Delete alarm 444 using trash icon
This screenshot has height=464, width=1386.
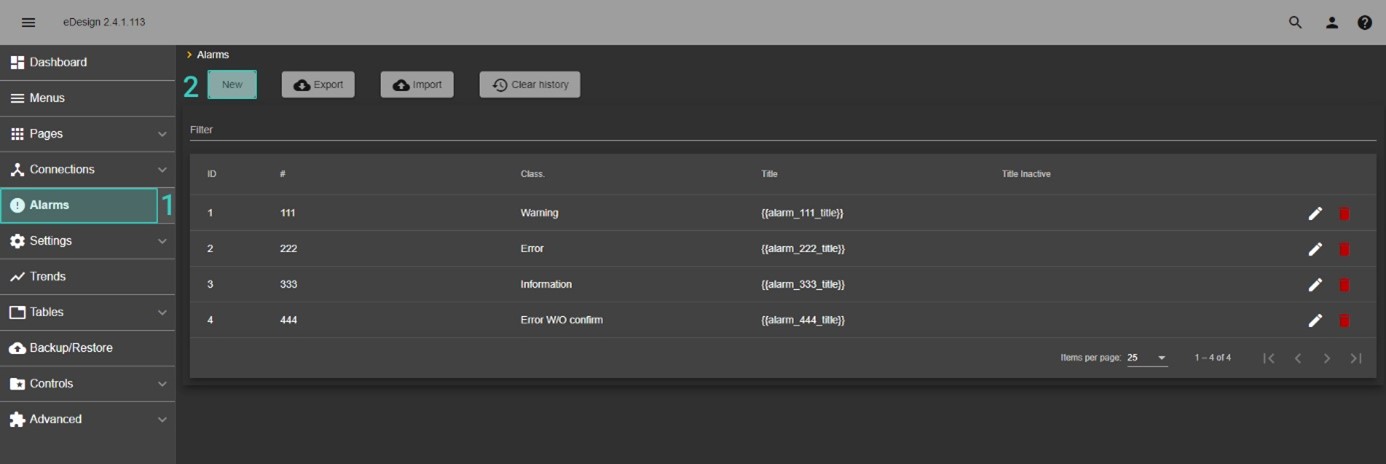pos(1344,320)
